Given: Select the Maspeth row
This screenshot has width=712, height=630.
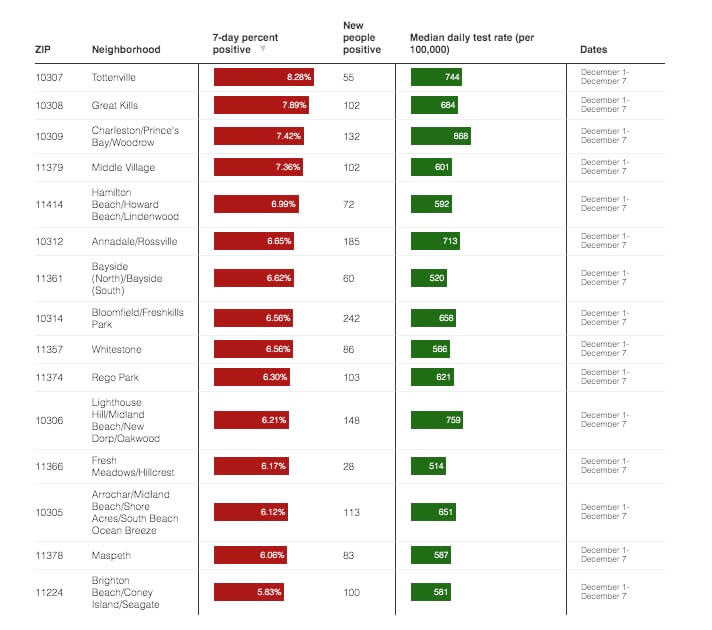Looking at the screenshot, I should [x=111, y=555].
